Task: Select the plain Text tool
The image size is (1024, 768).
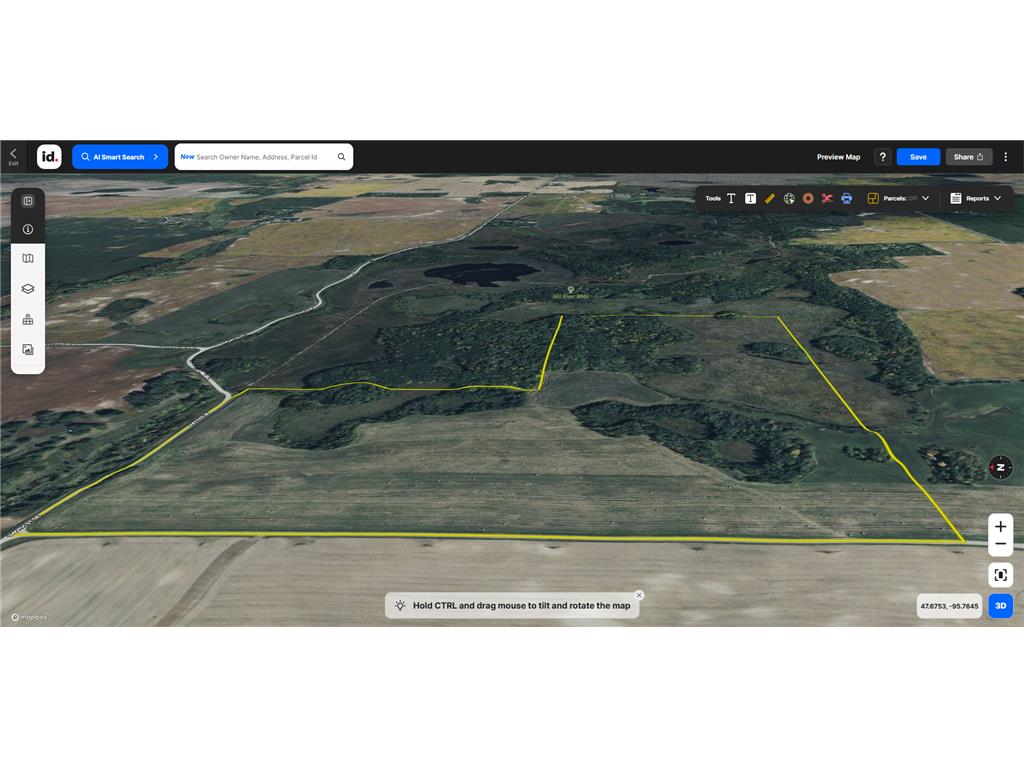Action: click(x=731, y=199)
